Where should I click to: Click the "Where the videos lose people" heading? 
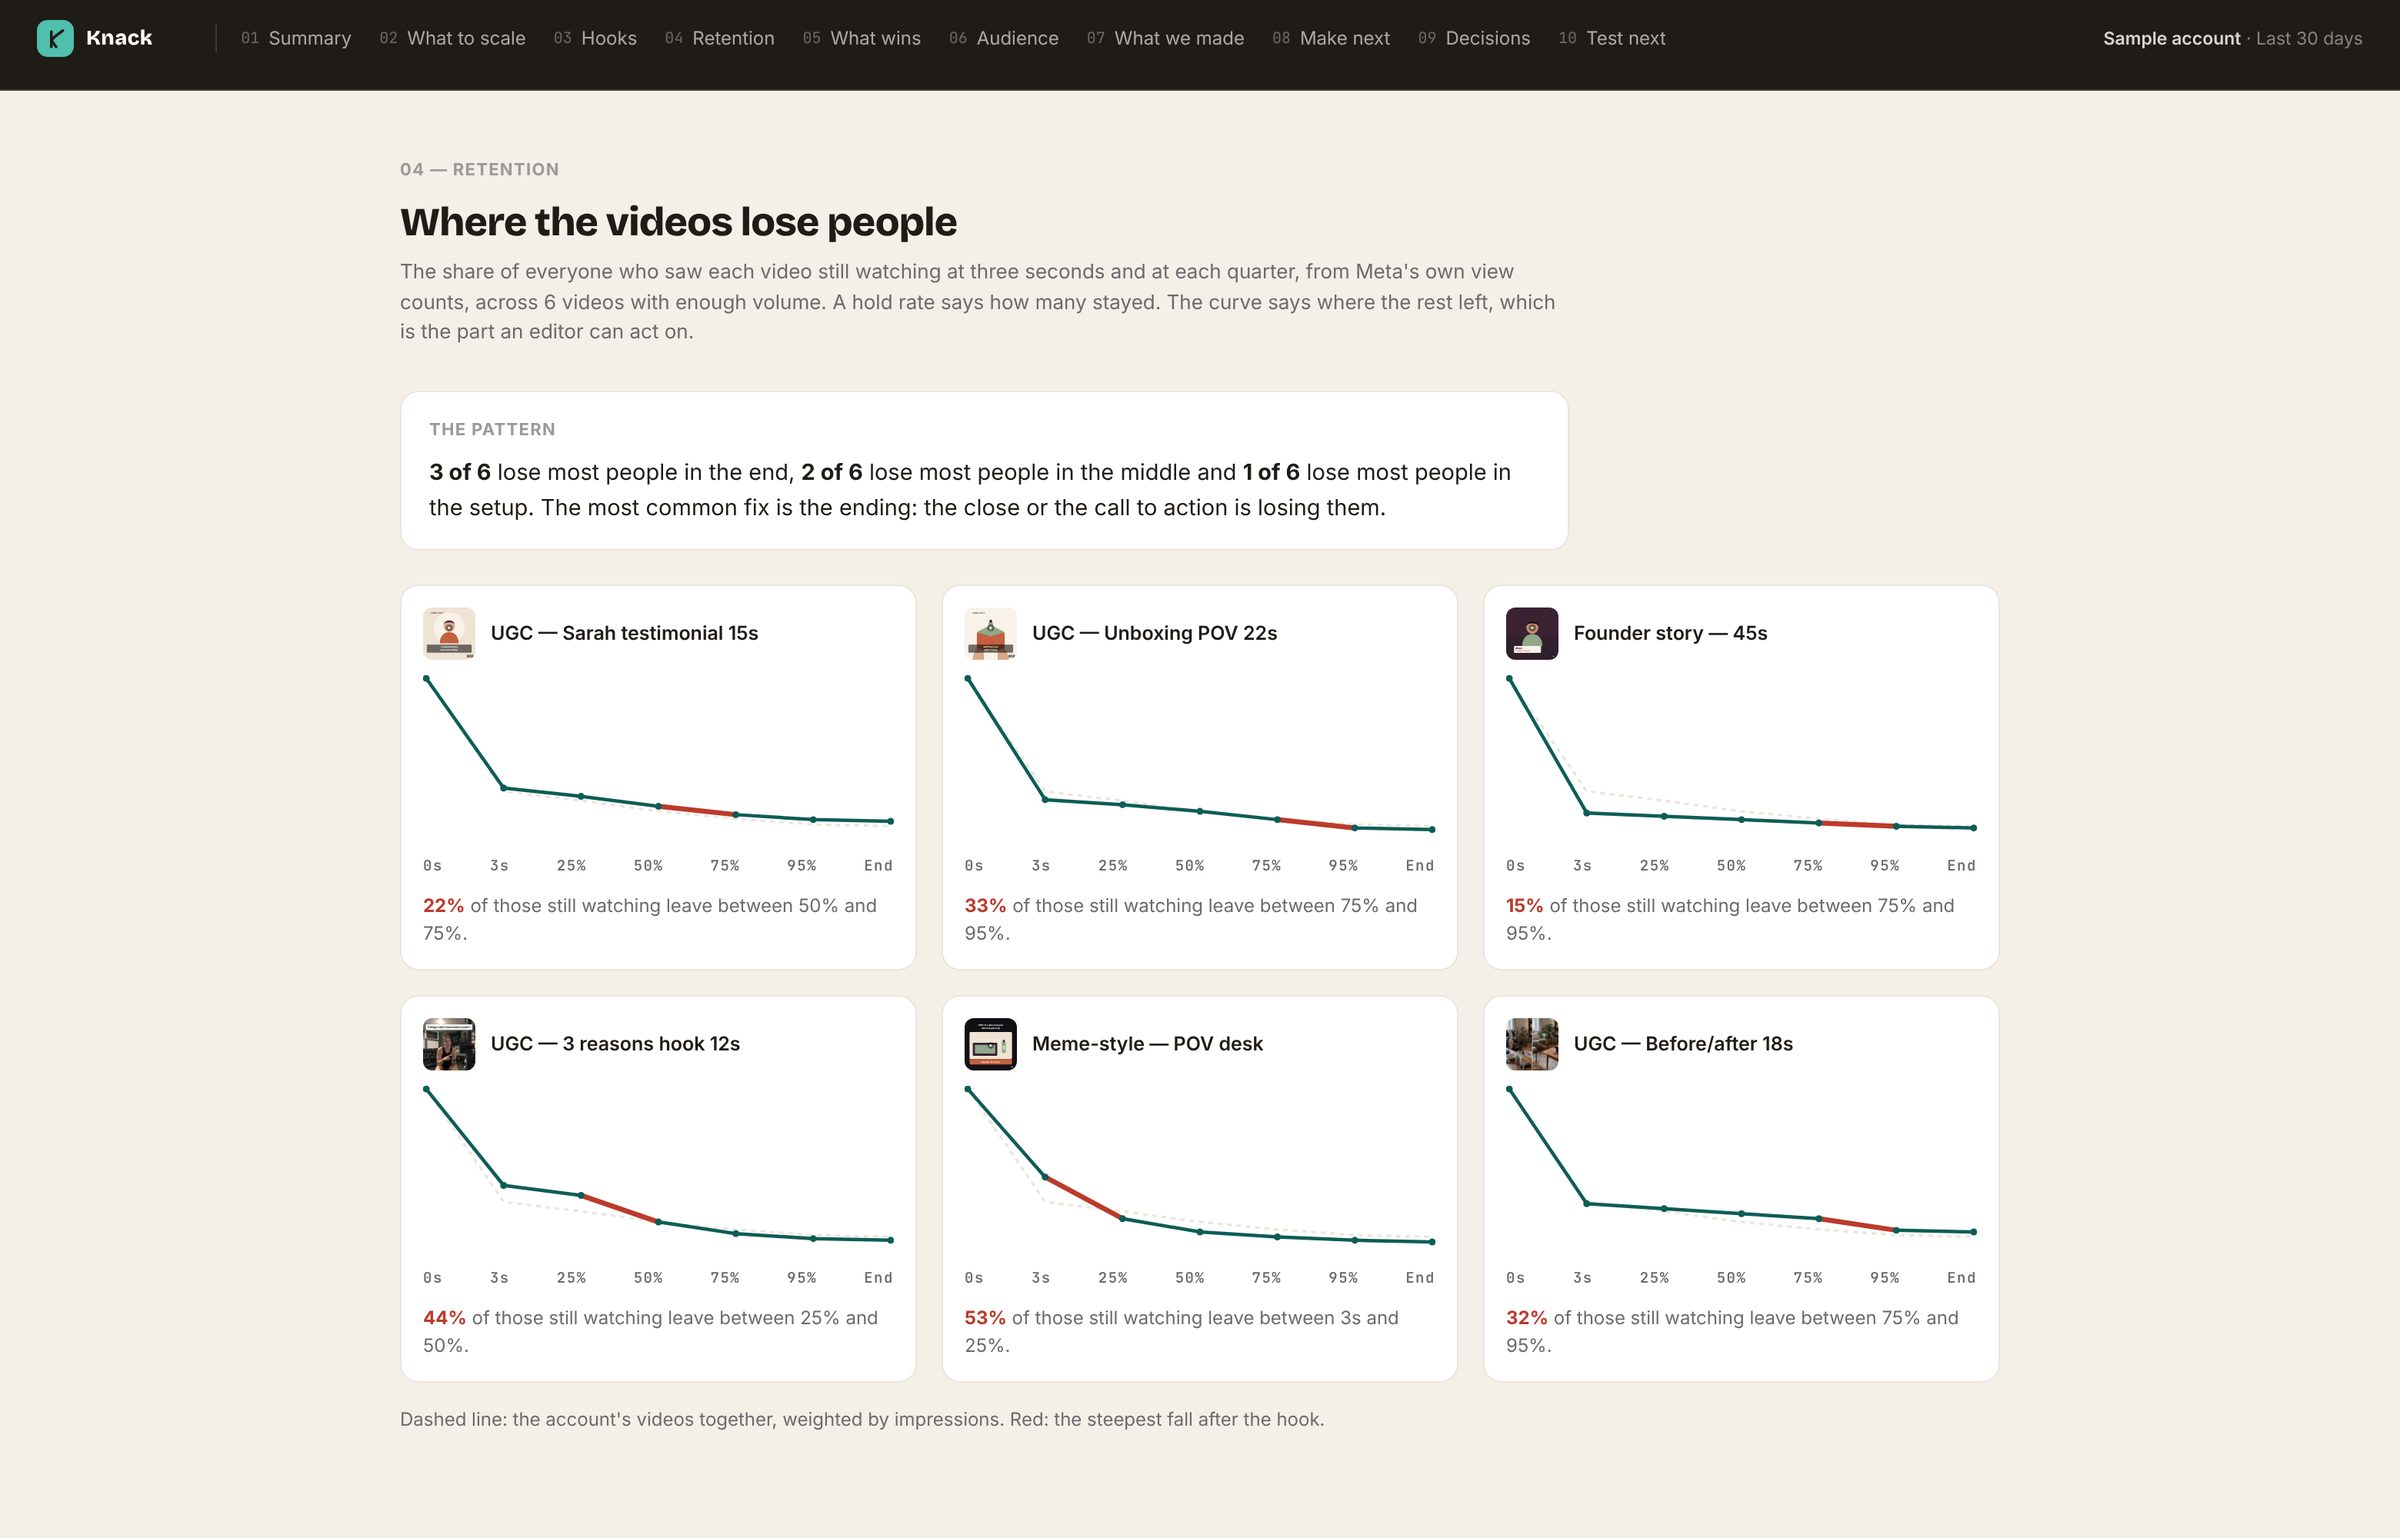(678, 222)
